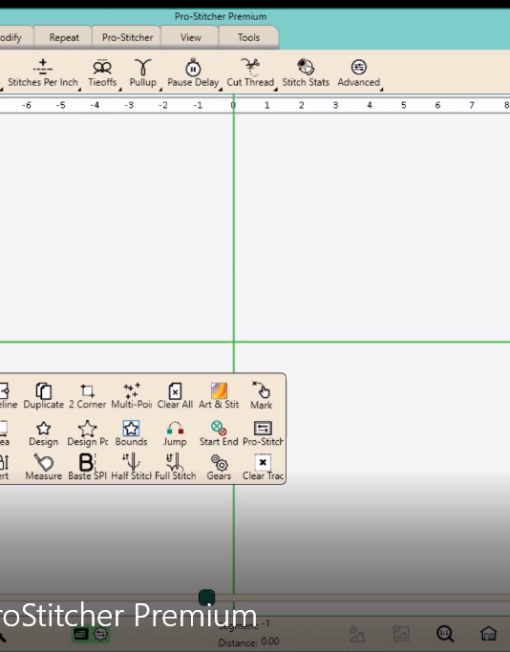510x652 pixels.
Task: Open Advanced settings
Action: tap(359, 73)
